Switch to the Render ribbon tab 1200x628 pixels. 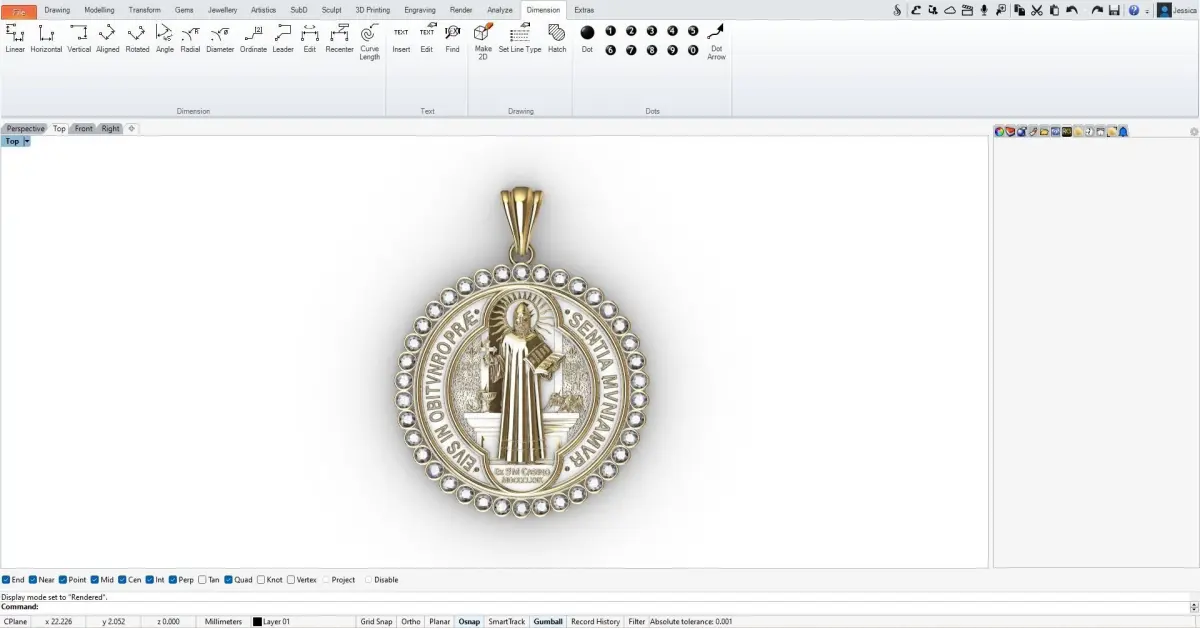click(x=461, y=10)
